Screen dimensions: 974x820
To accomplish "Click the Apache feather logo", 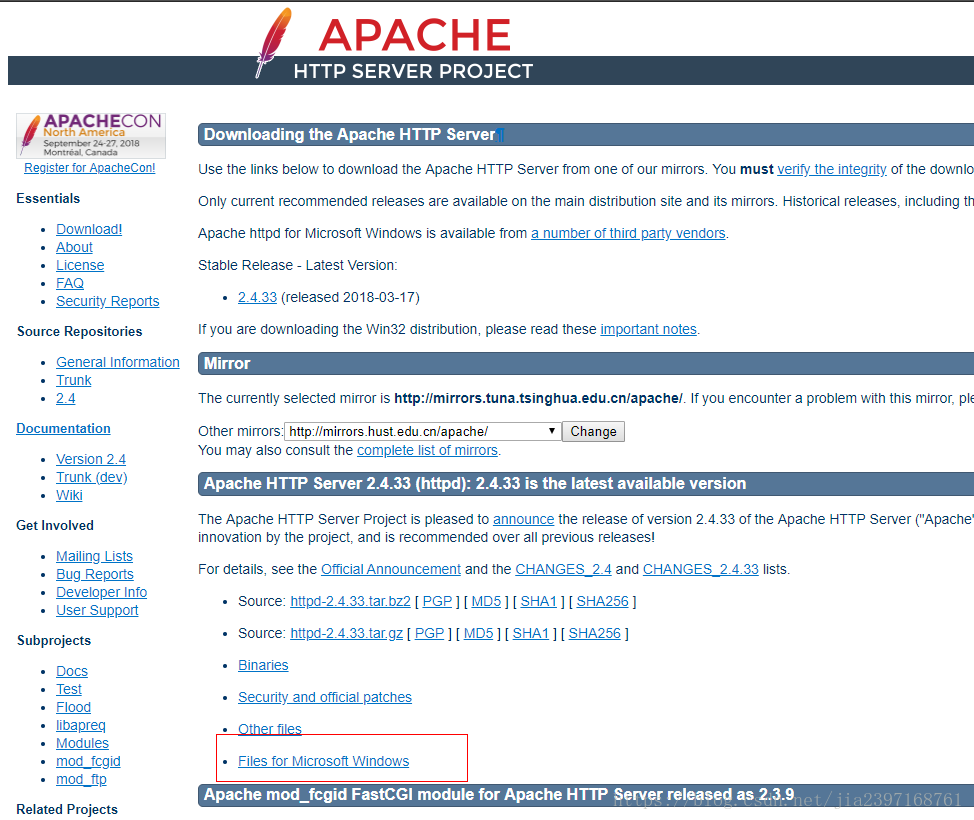I will (x=273, y=42).
